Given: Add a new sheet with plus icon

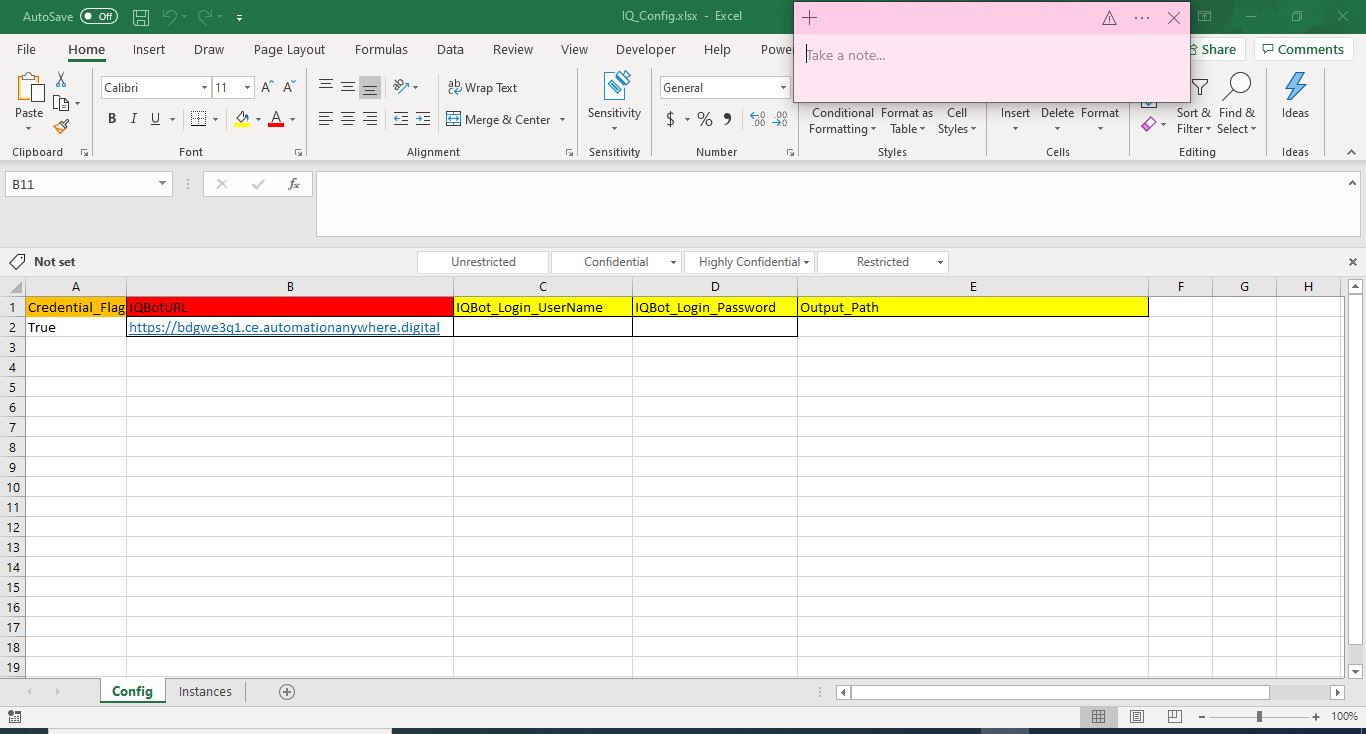Looking at the screenshot, I should 287,692.
